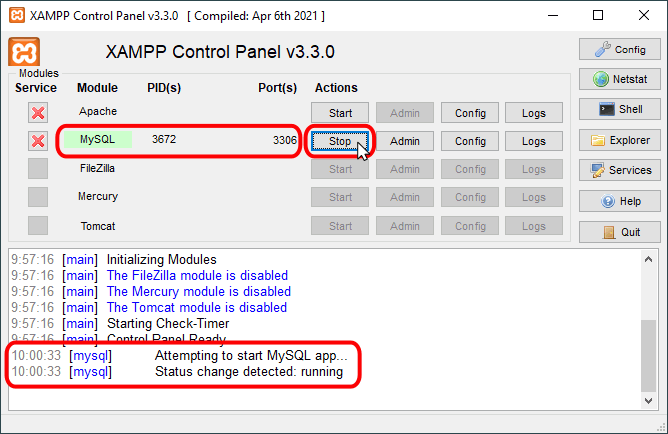Viewport: 668px width, 434px height.
Task: Toggle the FileZilla service checkbox
Action: (38, 169)
